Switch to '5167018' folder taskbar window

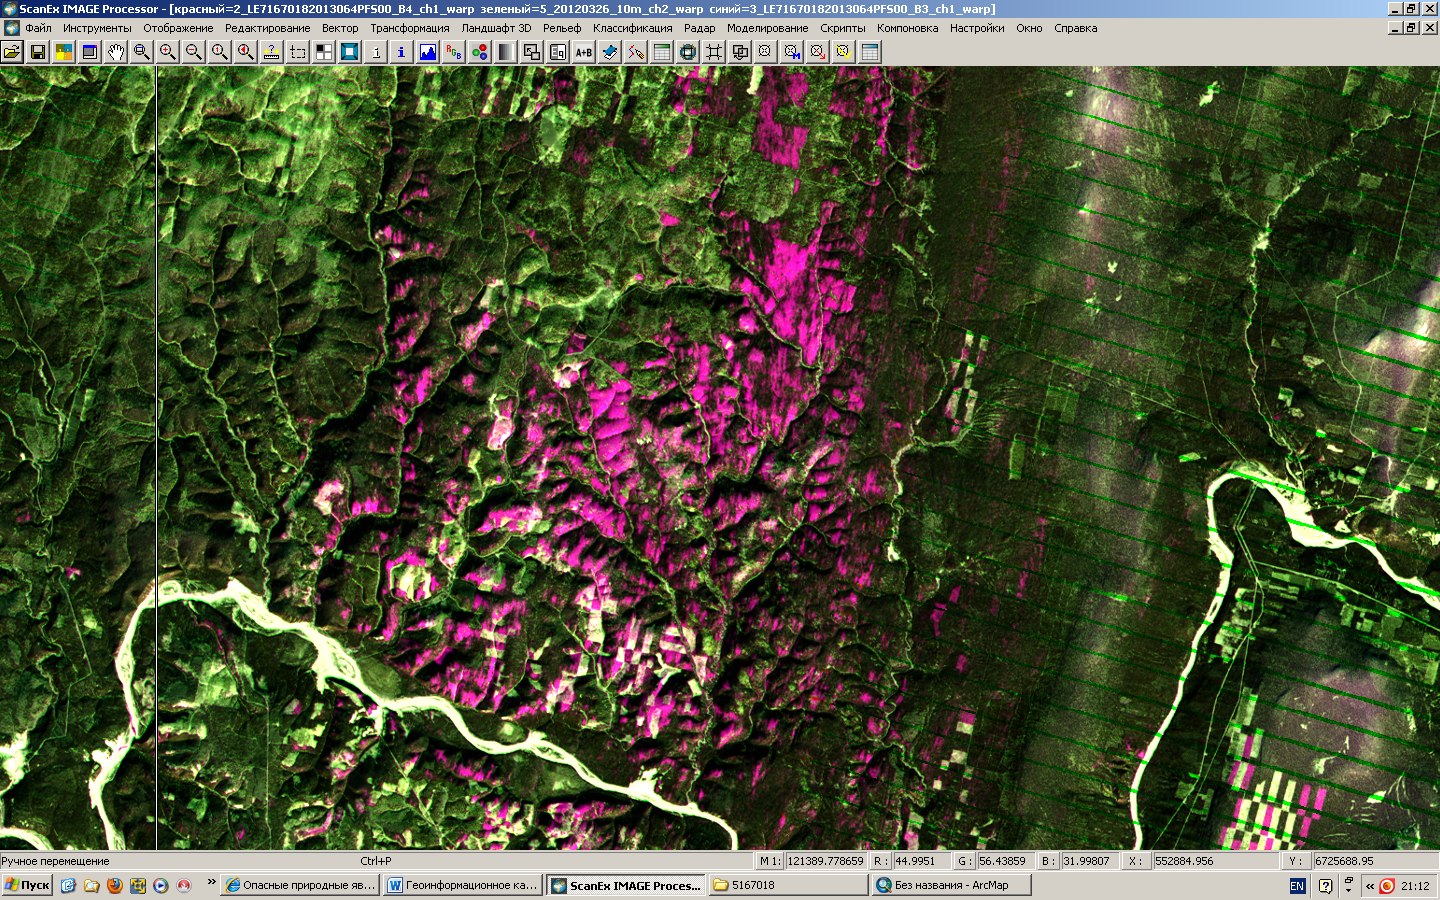click(789, 885)
